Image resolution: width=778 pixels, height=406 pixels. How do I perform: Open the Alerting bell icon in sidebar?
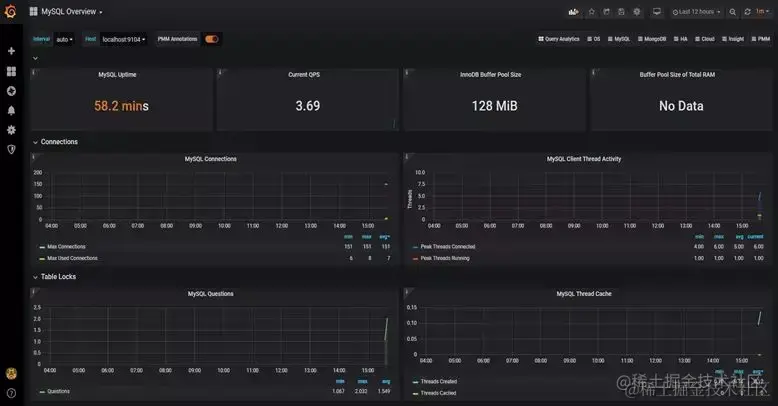click(11, 110)
